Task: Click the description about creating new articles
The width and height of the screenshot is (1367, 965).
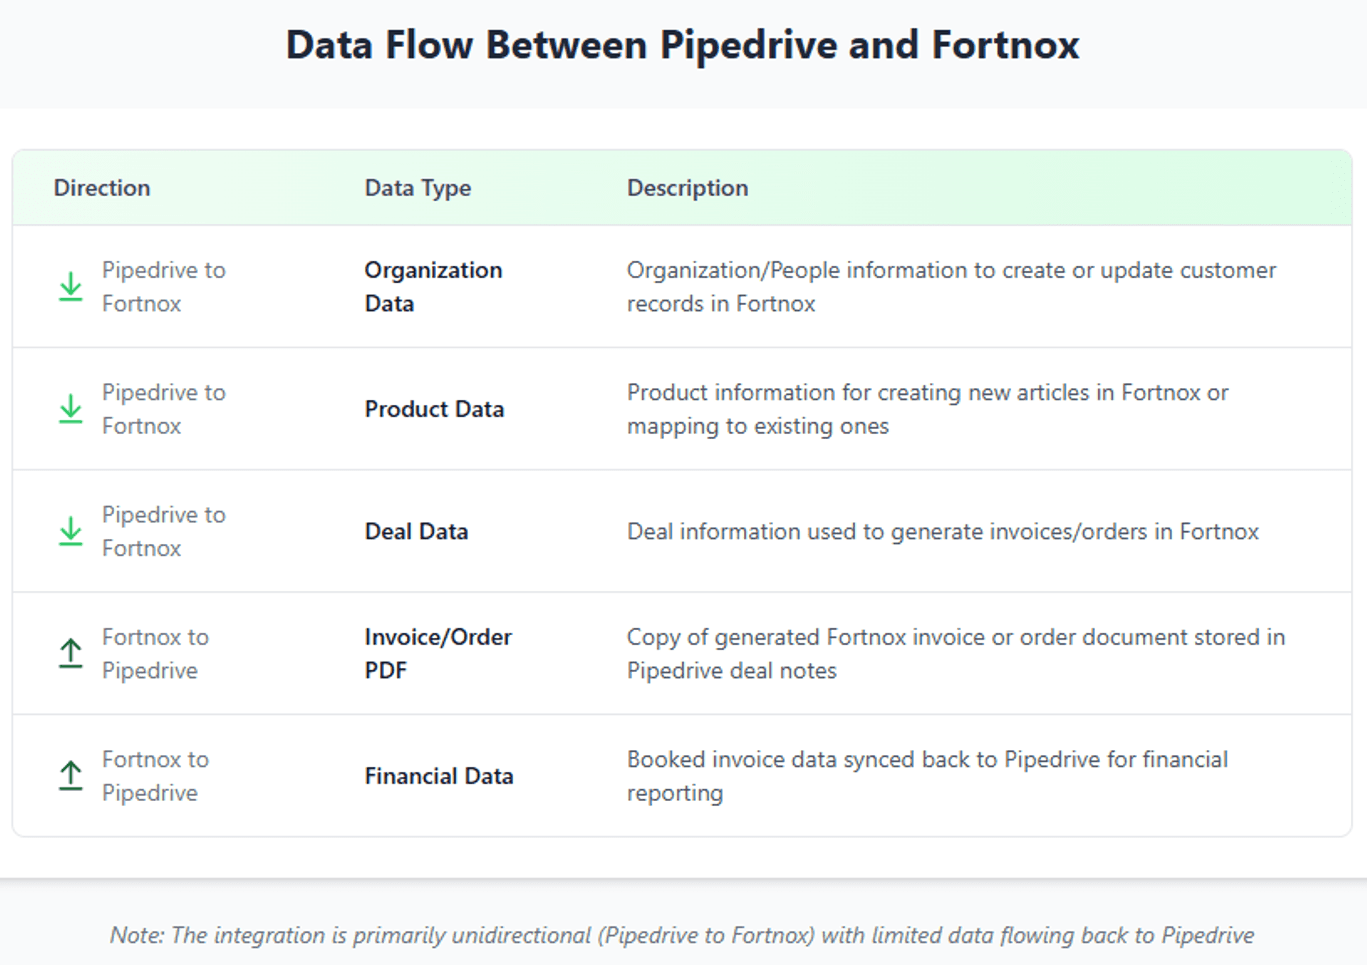Action: click(x=927, y=409)
